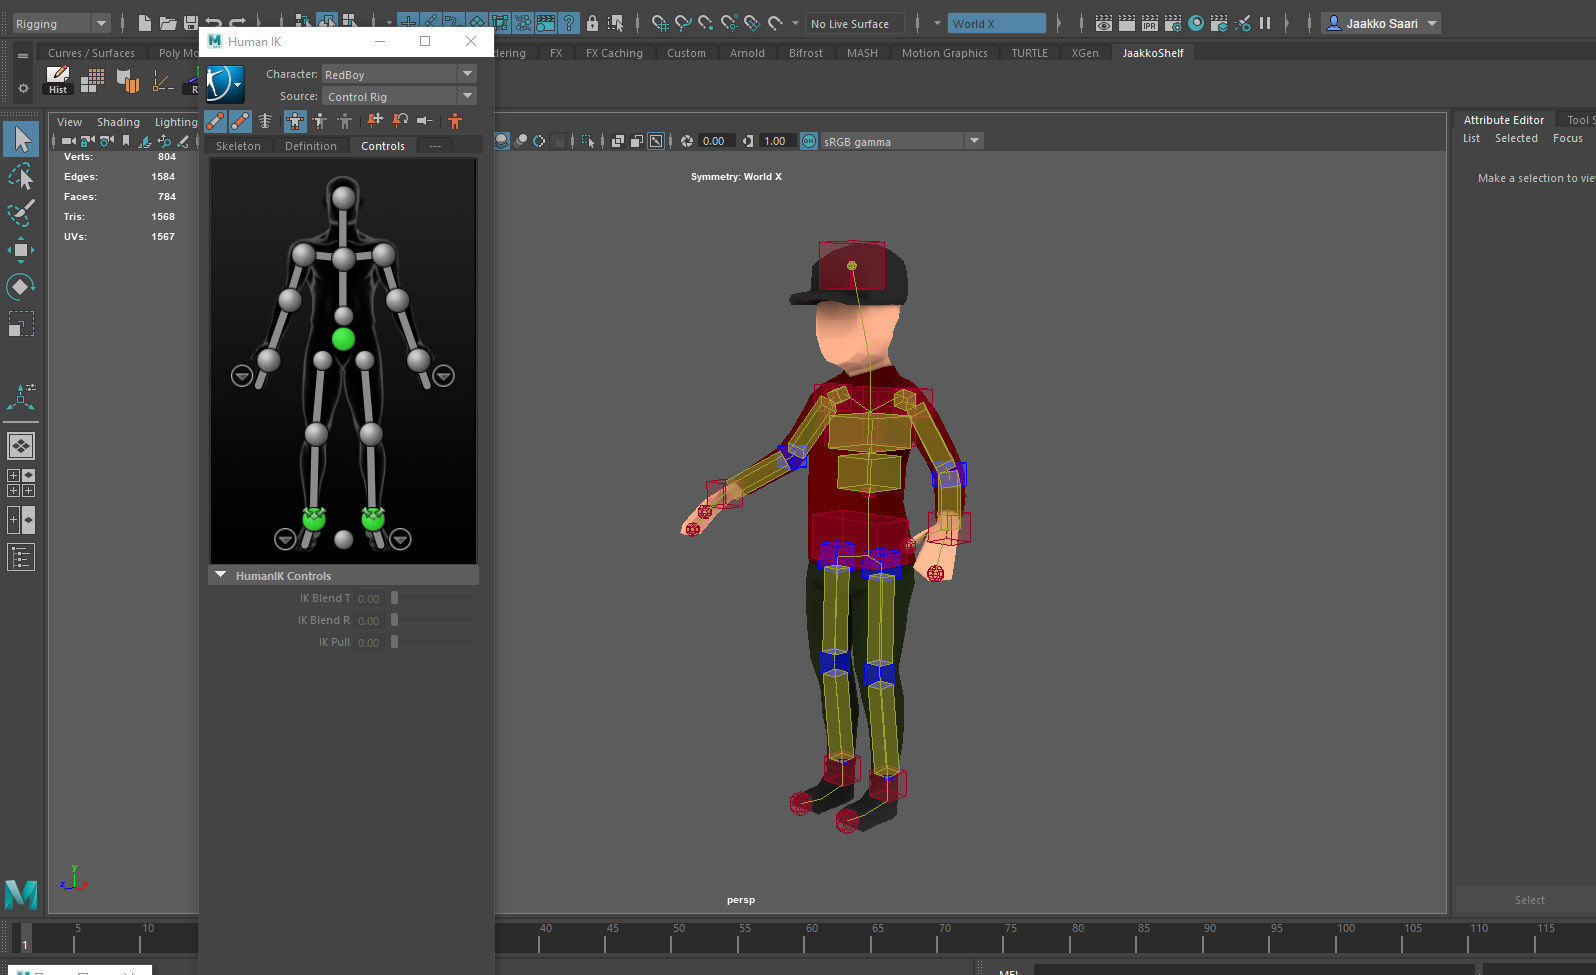Open the Source Control Rig dropdown
Image resolution: width=1596 pixels, height=975 pixels.
[x=399, y=96]
